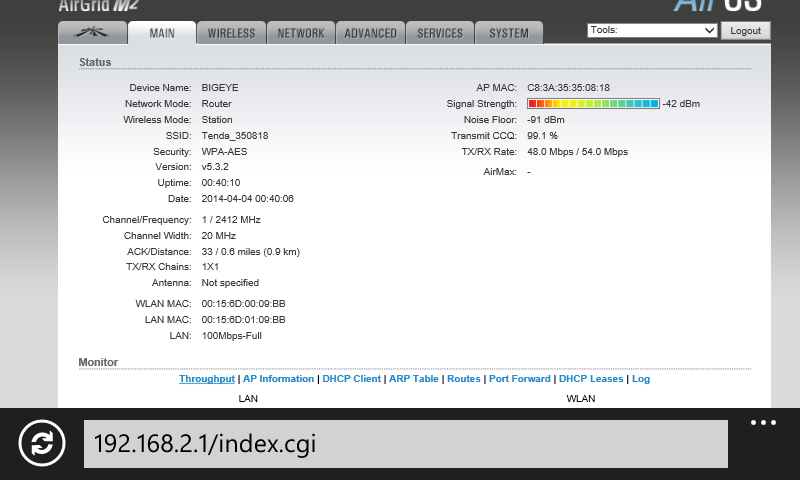Select the -42 dBm signal reading

[681, 104]
